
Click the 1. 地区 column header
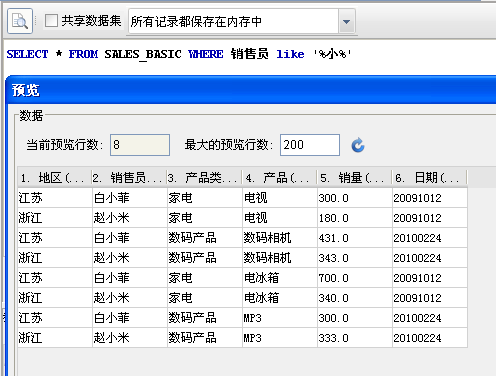pos(55,178)
